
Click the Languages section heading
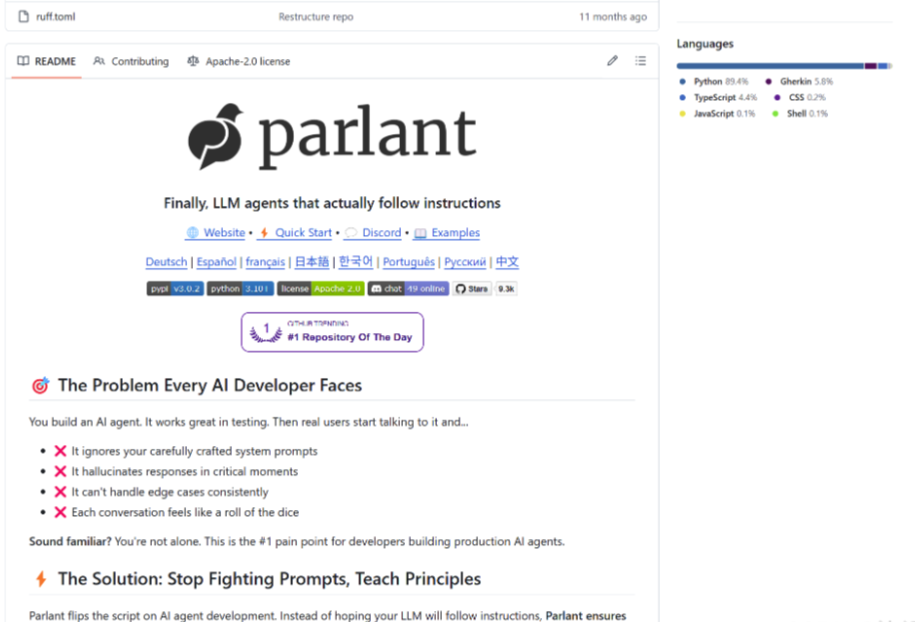click(x=705, y=44)
